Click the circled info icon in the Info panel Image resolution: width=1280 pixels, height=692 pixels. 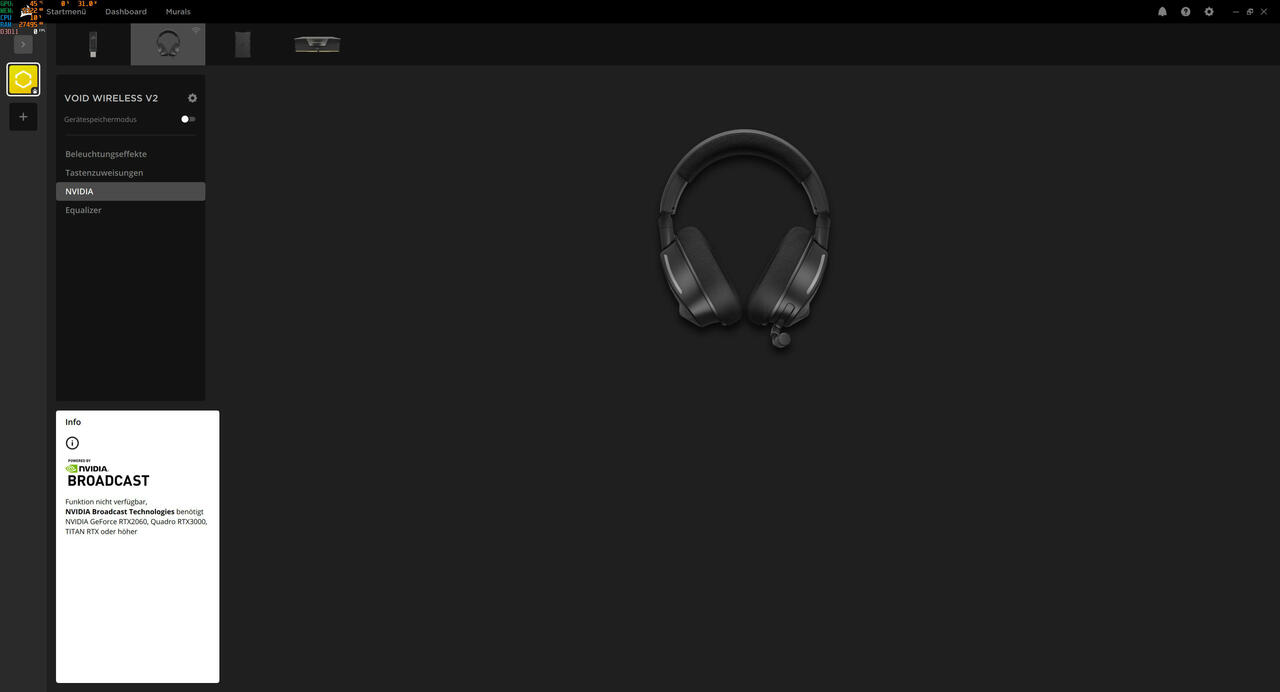72,442
